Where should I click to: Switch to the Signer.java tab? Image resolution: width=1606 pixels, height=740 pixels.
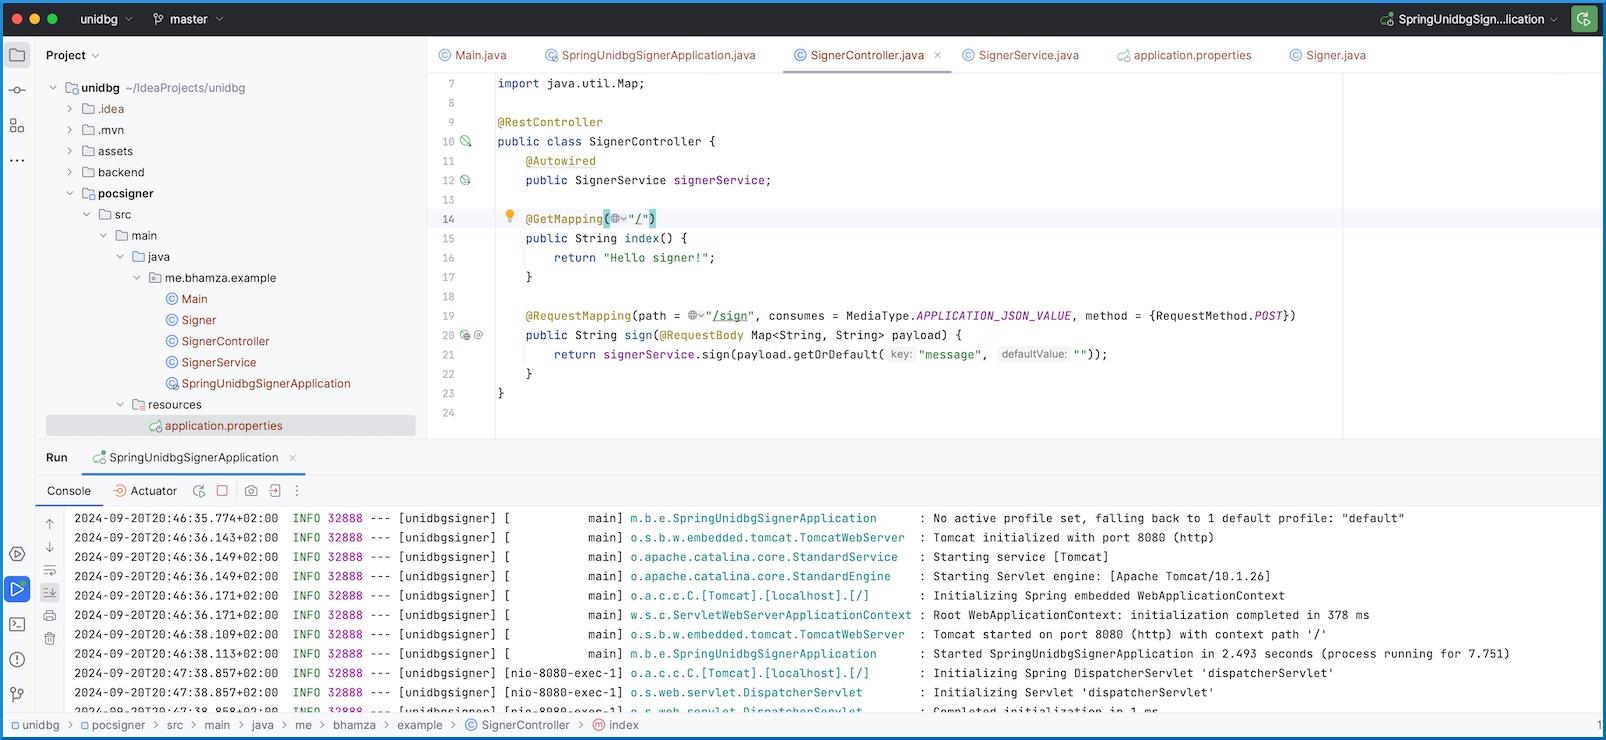coord(1327,55)
